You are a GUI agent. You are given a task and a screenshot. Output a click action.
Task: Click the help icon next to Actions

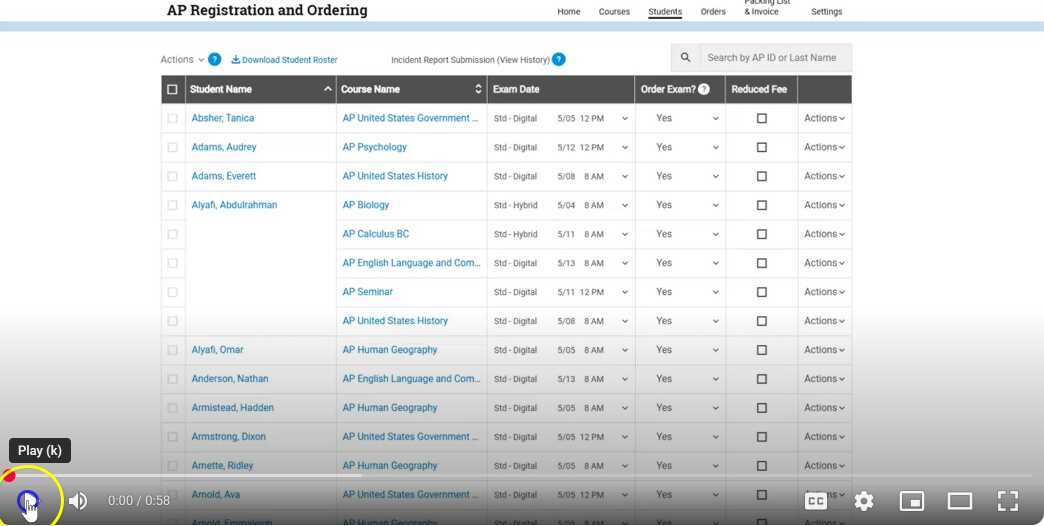[x=214, y=59]
